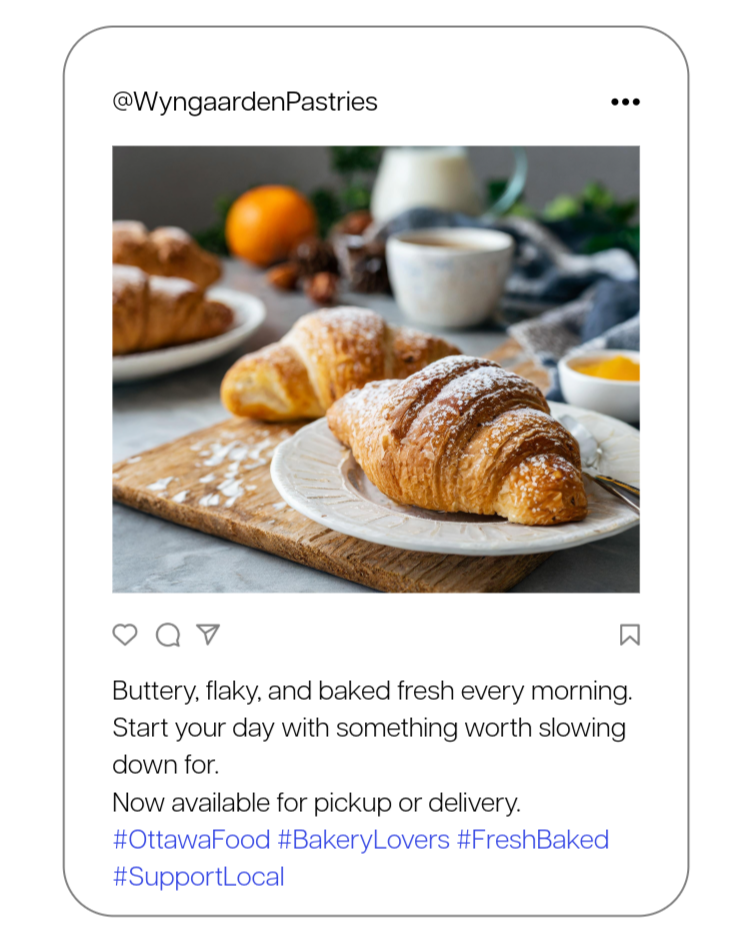Image resolution: width=753 pixels, height=941 pixels.
Task: Save the post with the bookmark icon
Action: pyautogui.click(x=629, y=634)
